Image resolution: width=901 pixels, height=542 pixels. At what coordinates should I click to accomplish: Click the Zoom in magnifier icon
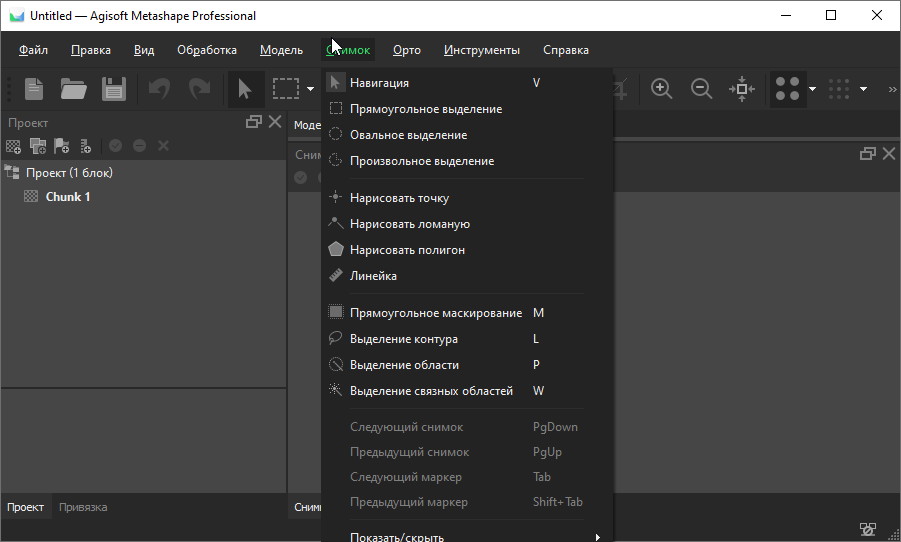tap(661, 89)
